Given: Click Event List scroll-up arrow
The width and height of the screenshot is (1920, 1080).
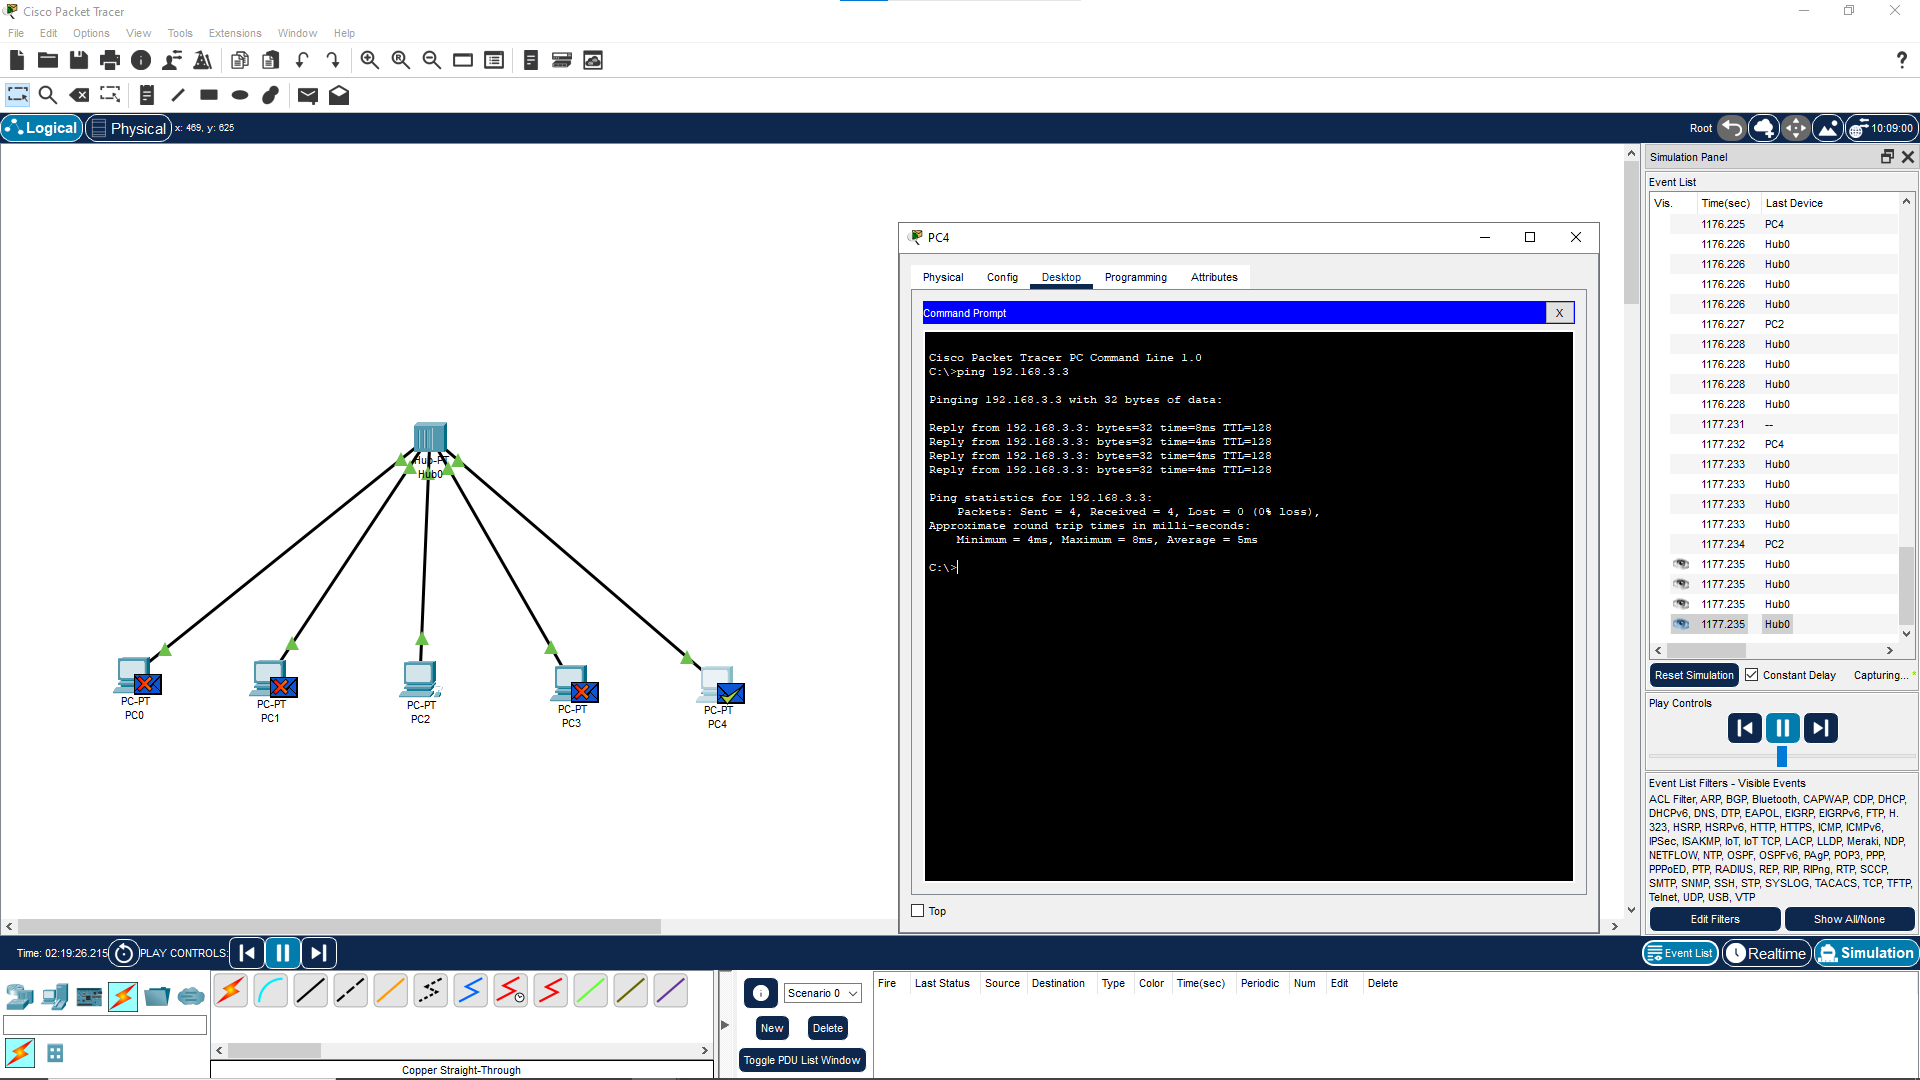Looking at the screenshot, I should (1906, 202).
